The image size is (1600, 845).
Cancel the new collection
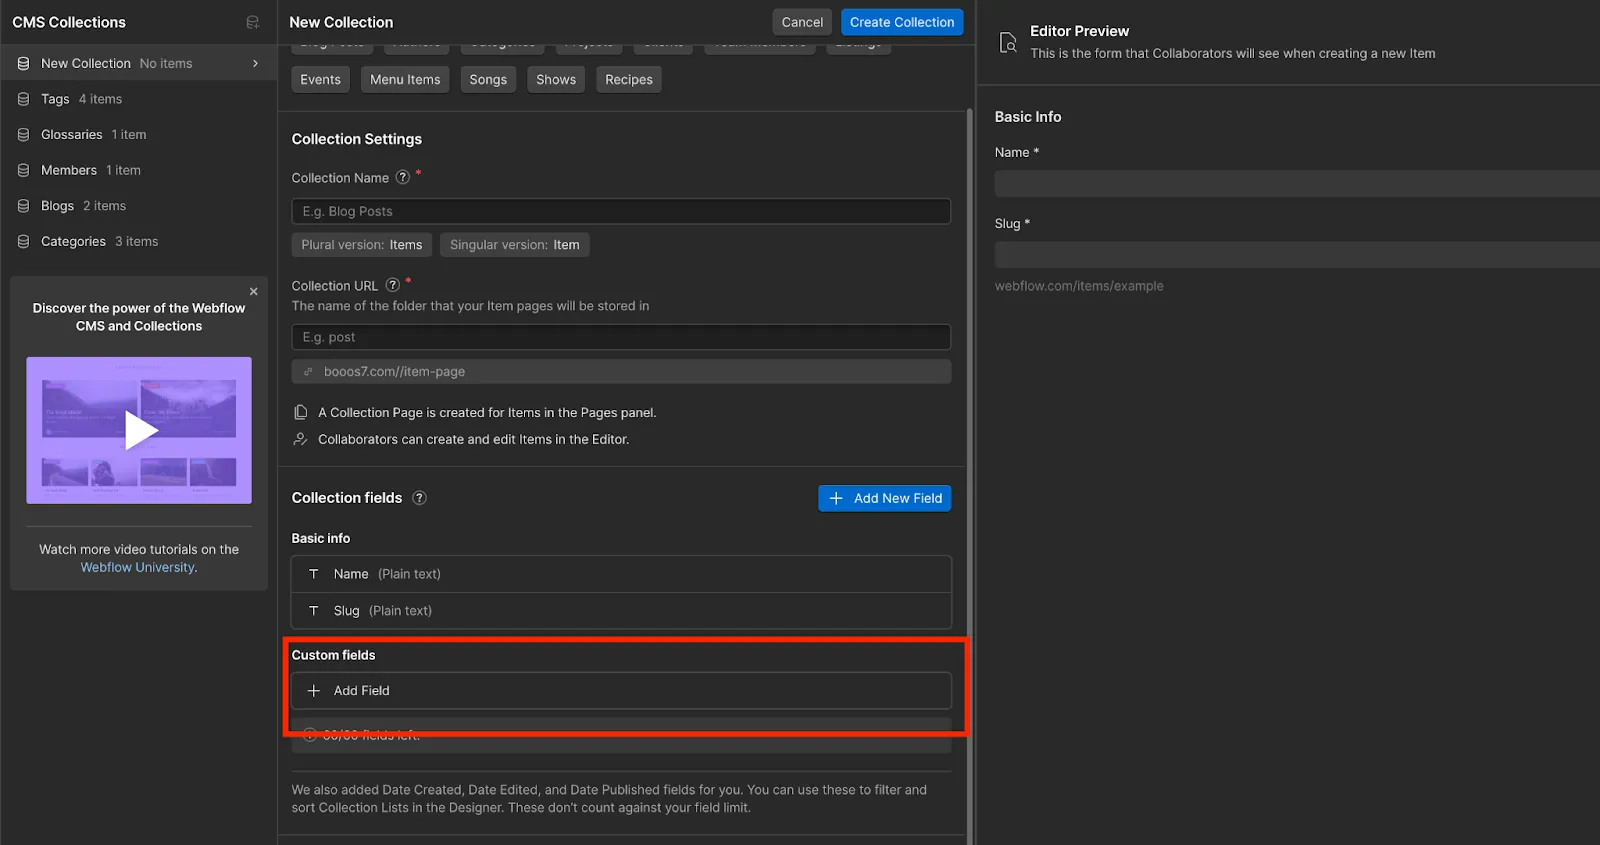pos(802,22)
